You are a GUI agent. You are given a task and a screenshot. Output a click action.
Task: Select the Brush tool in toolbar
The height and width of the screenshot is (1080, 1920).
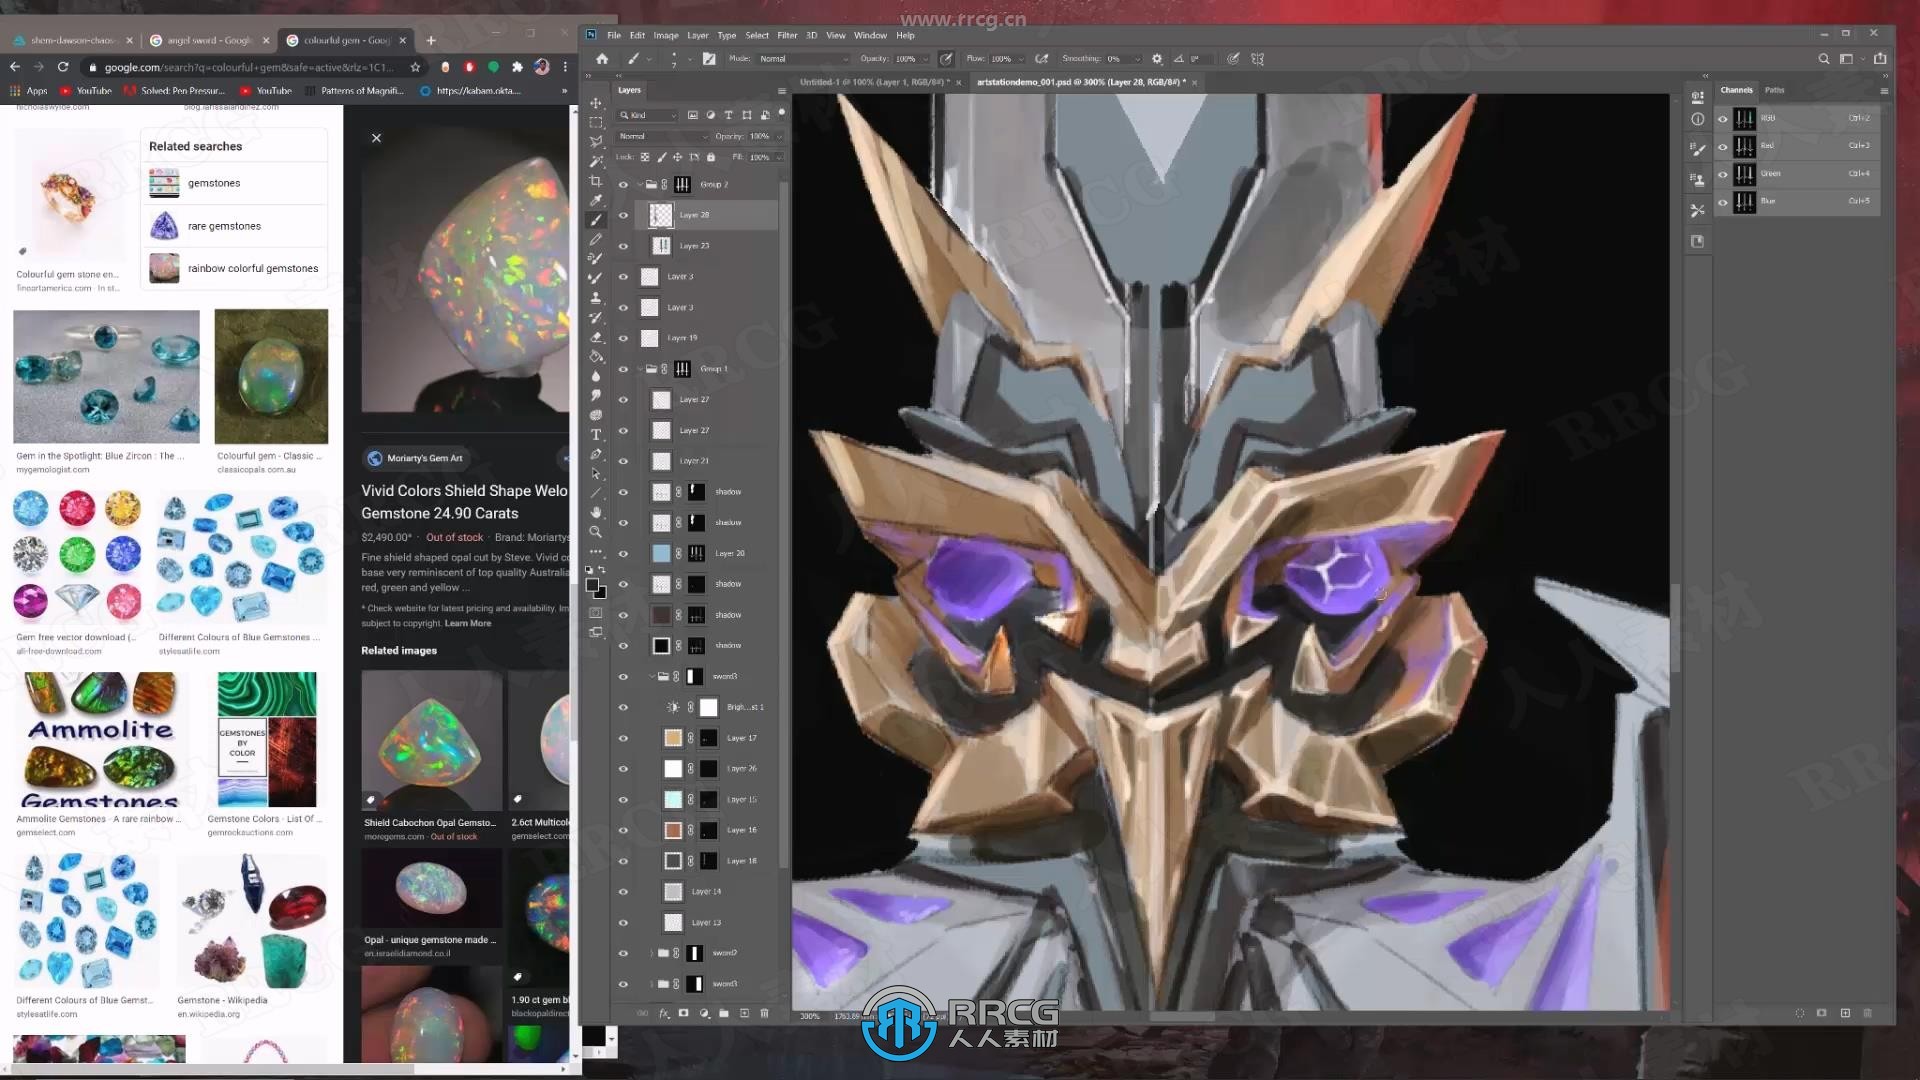click(596, 220)
